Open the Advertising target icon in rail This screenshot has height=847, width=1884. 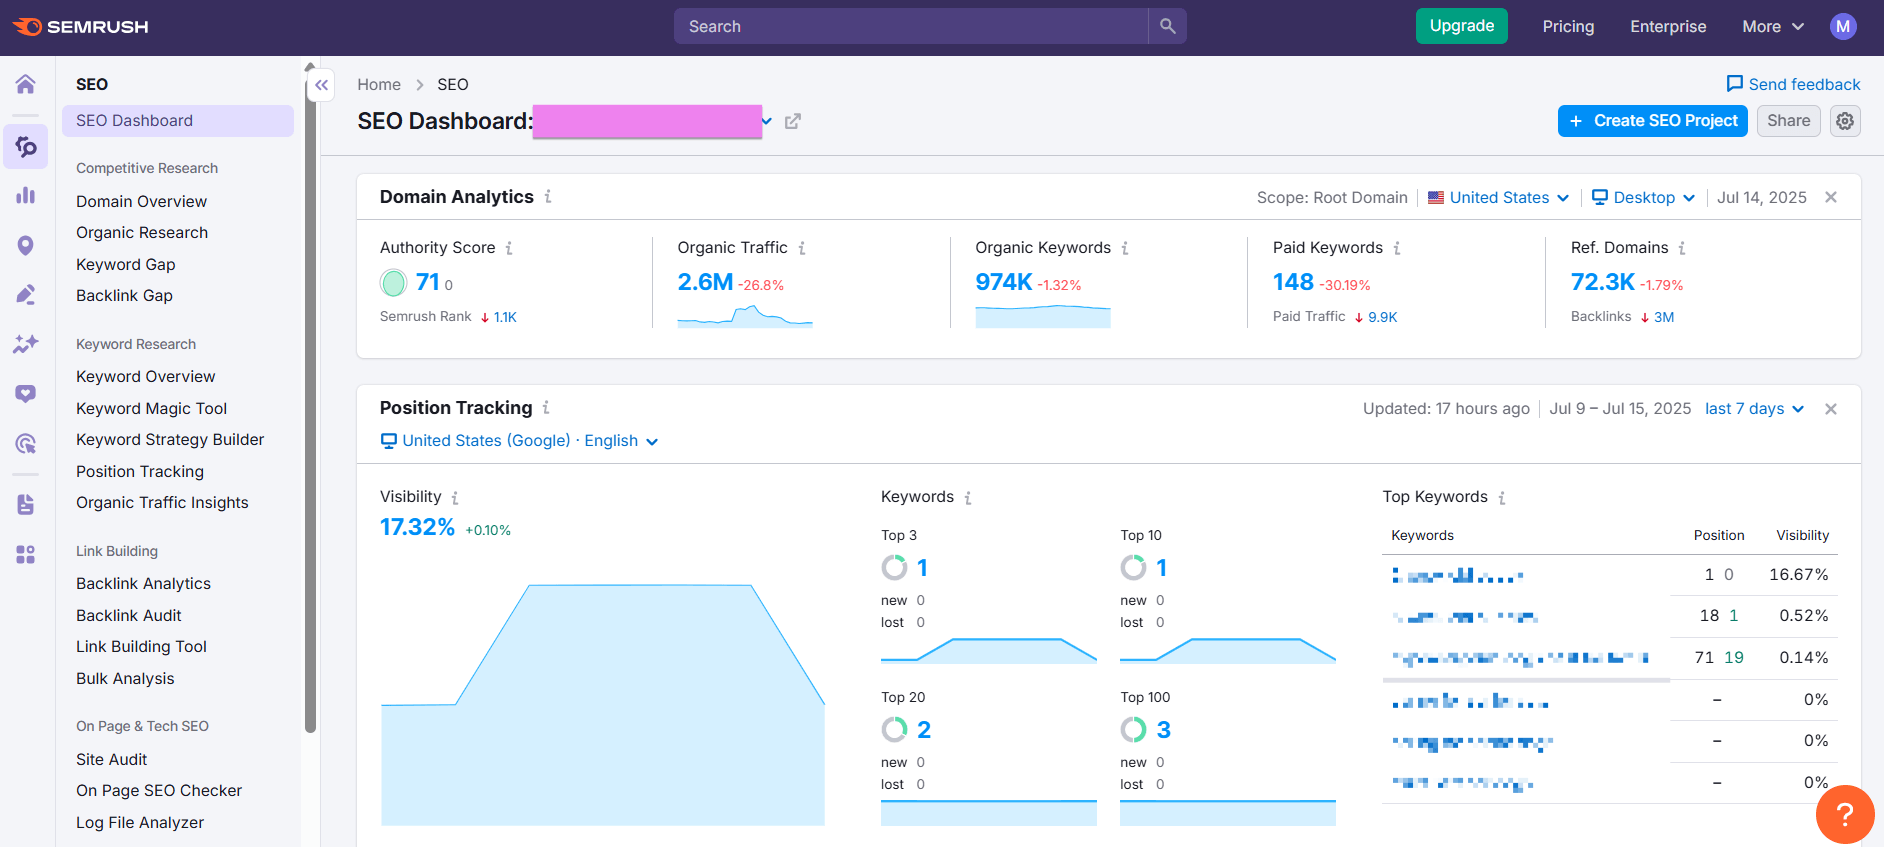(26, 443)
